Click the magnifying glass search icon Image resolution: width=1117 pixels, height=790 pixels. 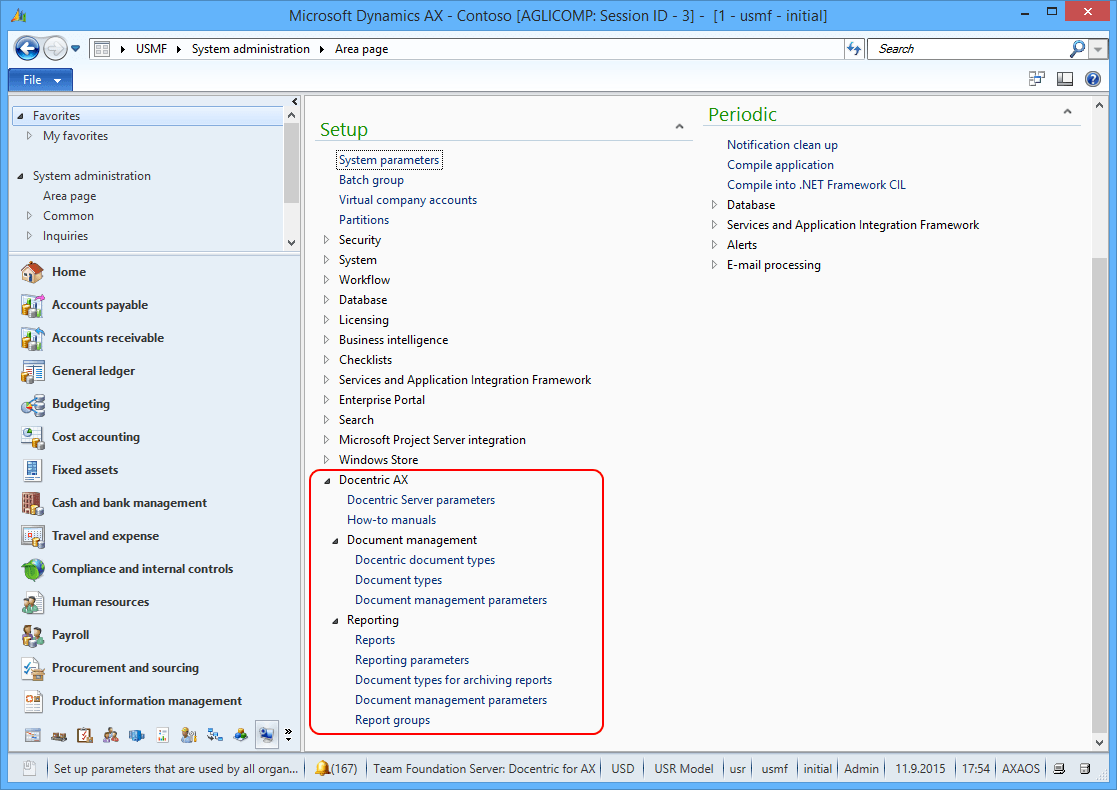[1077, 48]
